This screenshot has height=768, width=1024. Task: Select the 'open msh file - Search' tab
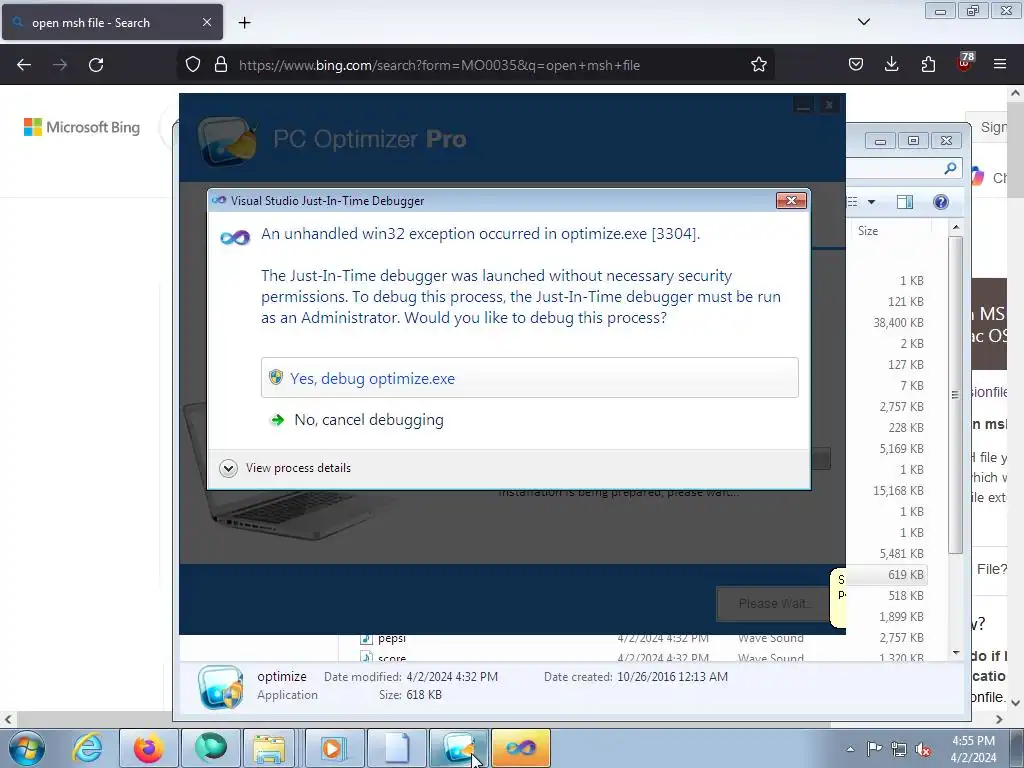coord(112,22)
